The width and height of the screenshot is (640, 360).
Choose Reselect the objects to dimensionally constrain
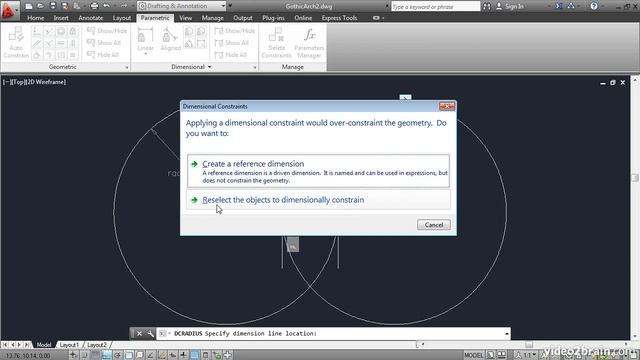(x=318, y=200)
